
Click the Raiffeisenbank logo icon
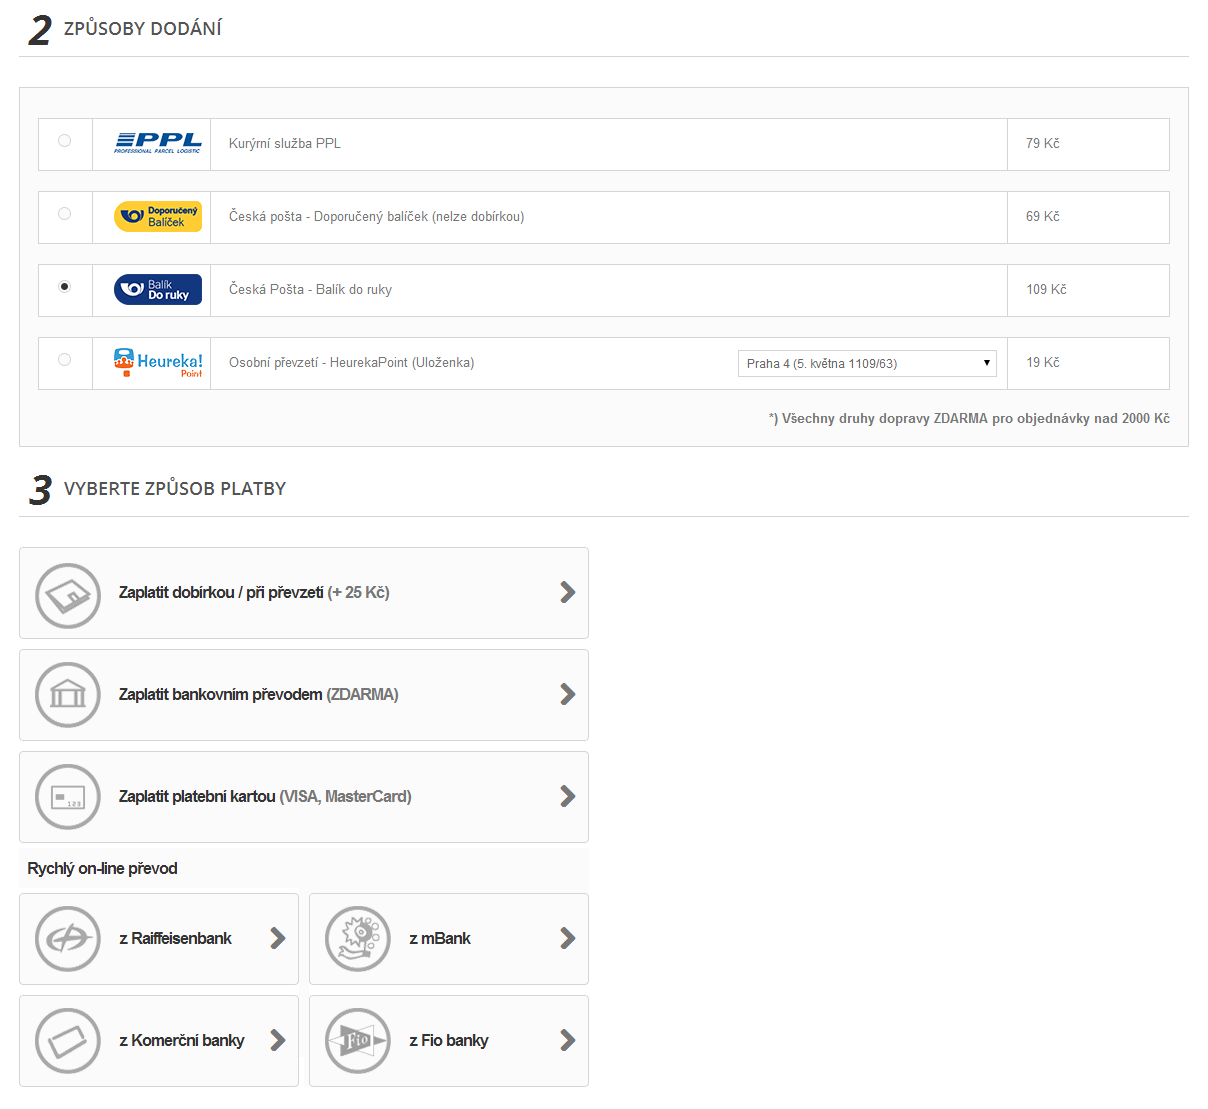(x=68, y=939)
